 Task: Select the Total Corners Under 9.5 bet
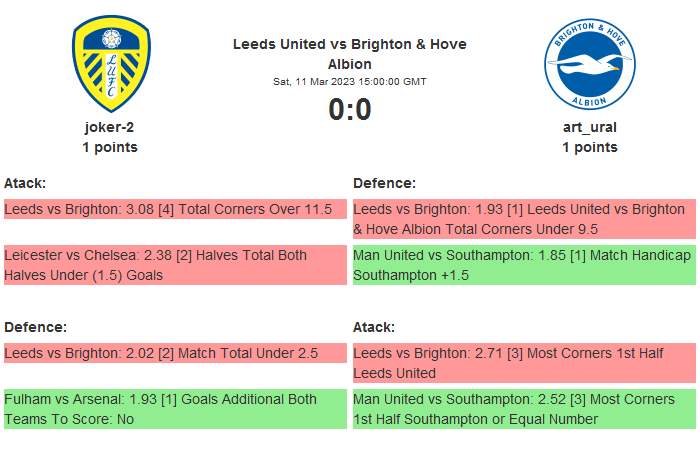[x=524, y=219]
